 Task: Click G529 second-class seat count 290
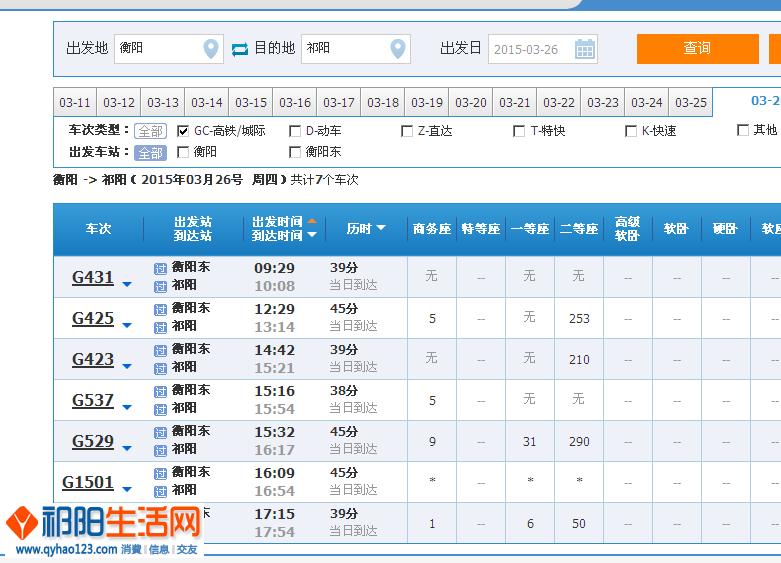579,441
